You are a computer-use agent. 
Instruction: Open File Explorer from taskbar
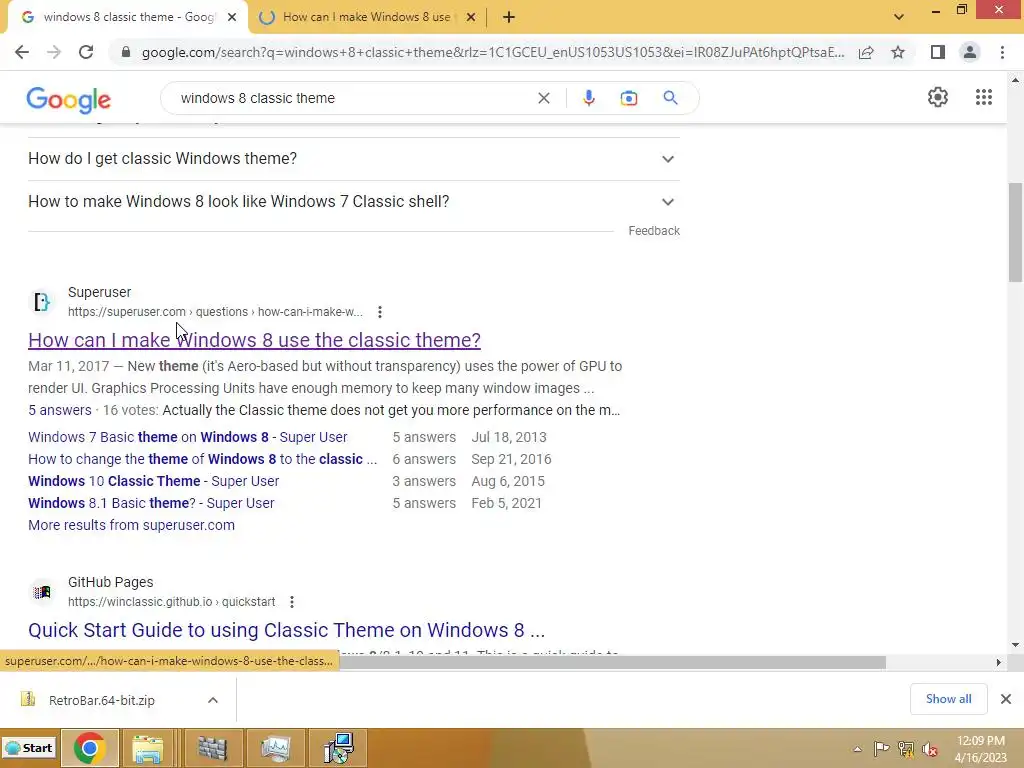pyautogui.click(x=148, y=748)
